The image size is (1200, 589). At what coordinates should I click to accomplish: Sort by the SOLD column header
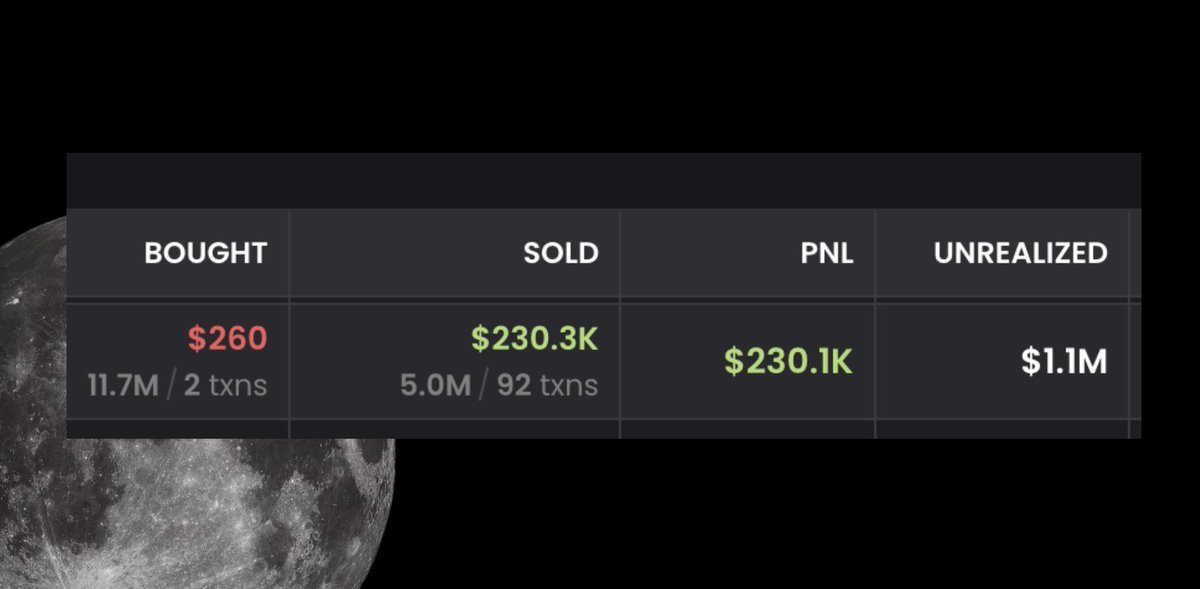pos(561,253)
